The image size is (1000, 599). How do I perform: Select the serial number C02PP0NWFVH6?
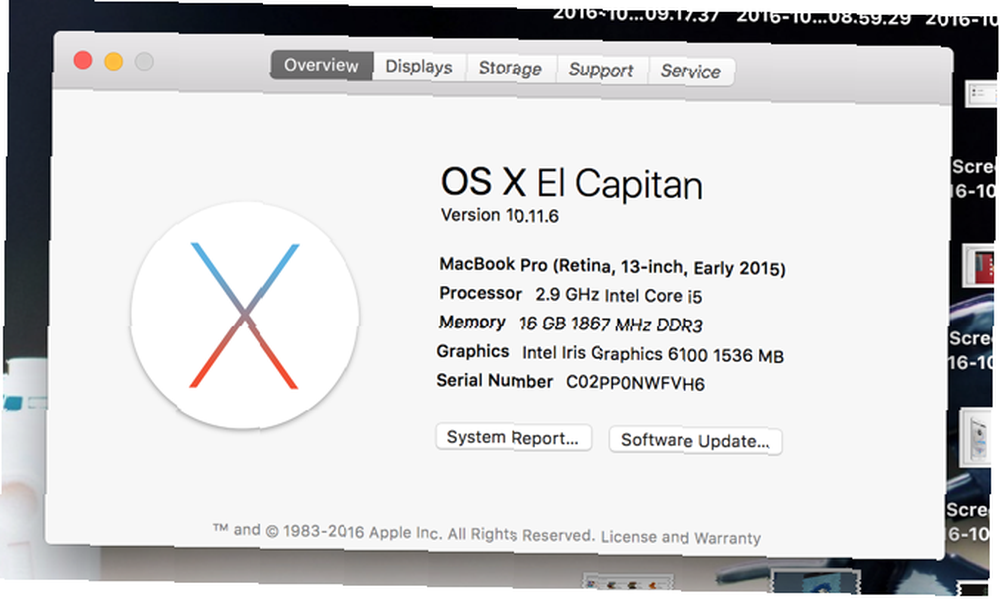pos(635,383)
